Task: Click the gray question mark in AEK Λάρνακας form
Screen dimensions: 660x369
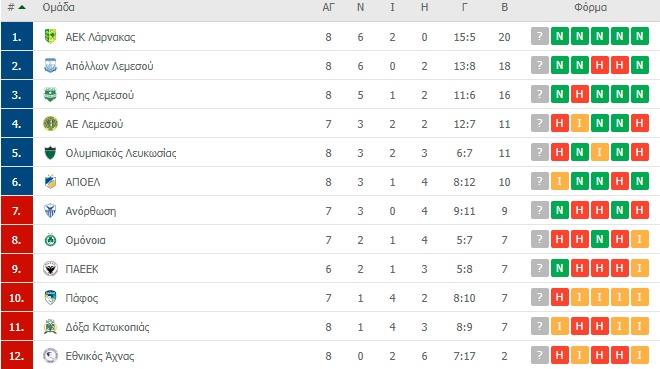Action: point(540,36)
